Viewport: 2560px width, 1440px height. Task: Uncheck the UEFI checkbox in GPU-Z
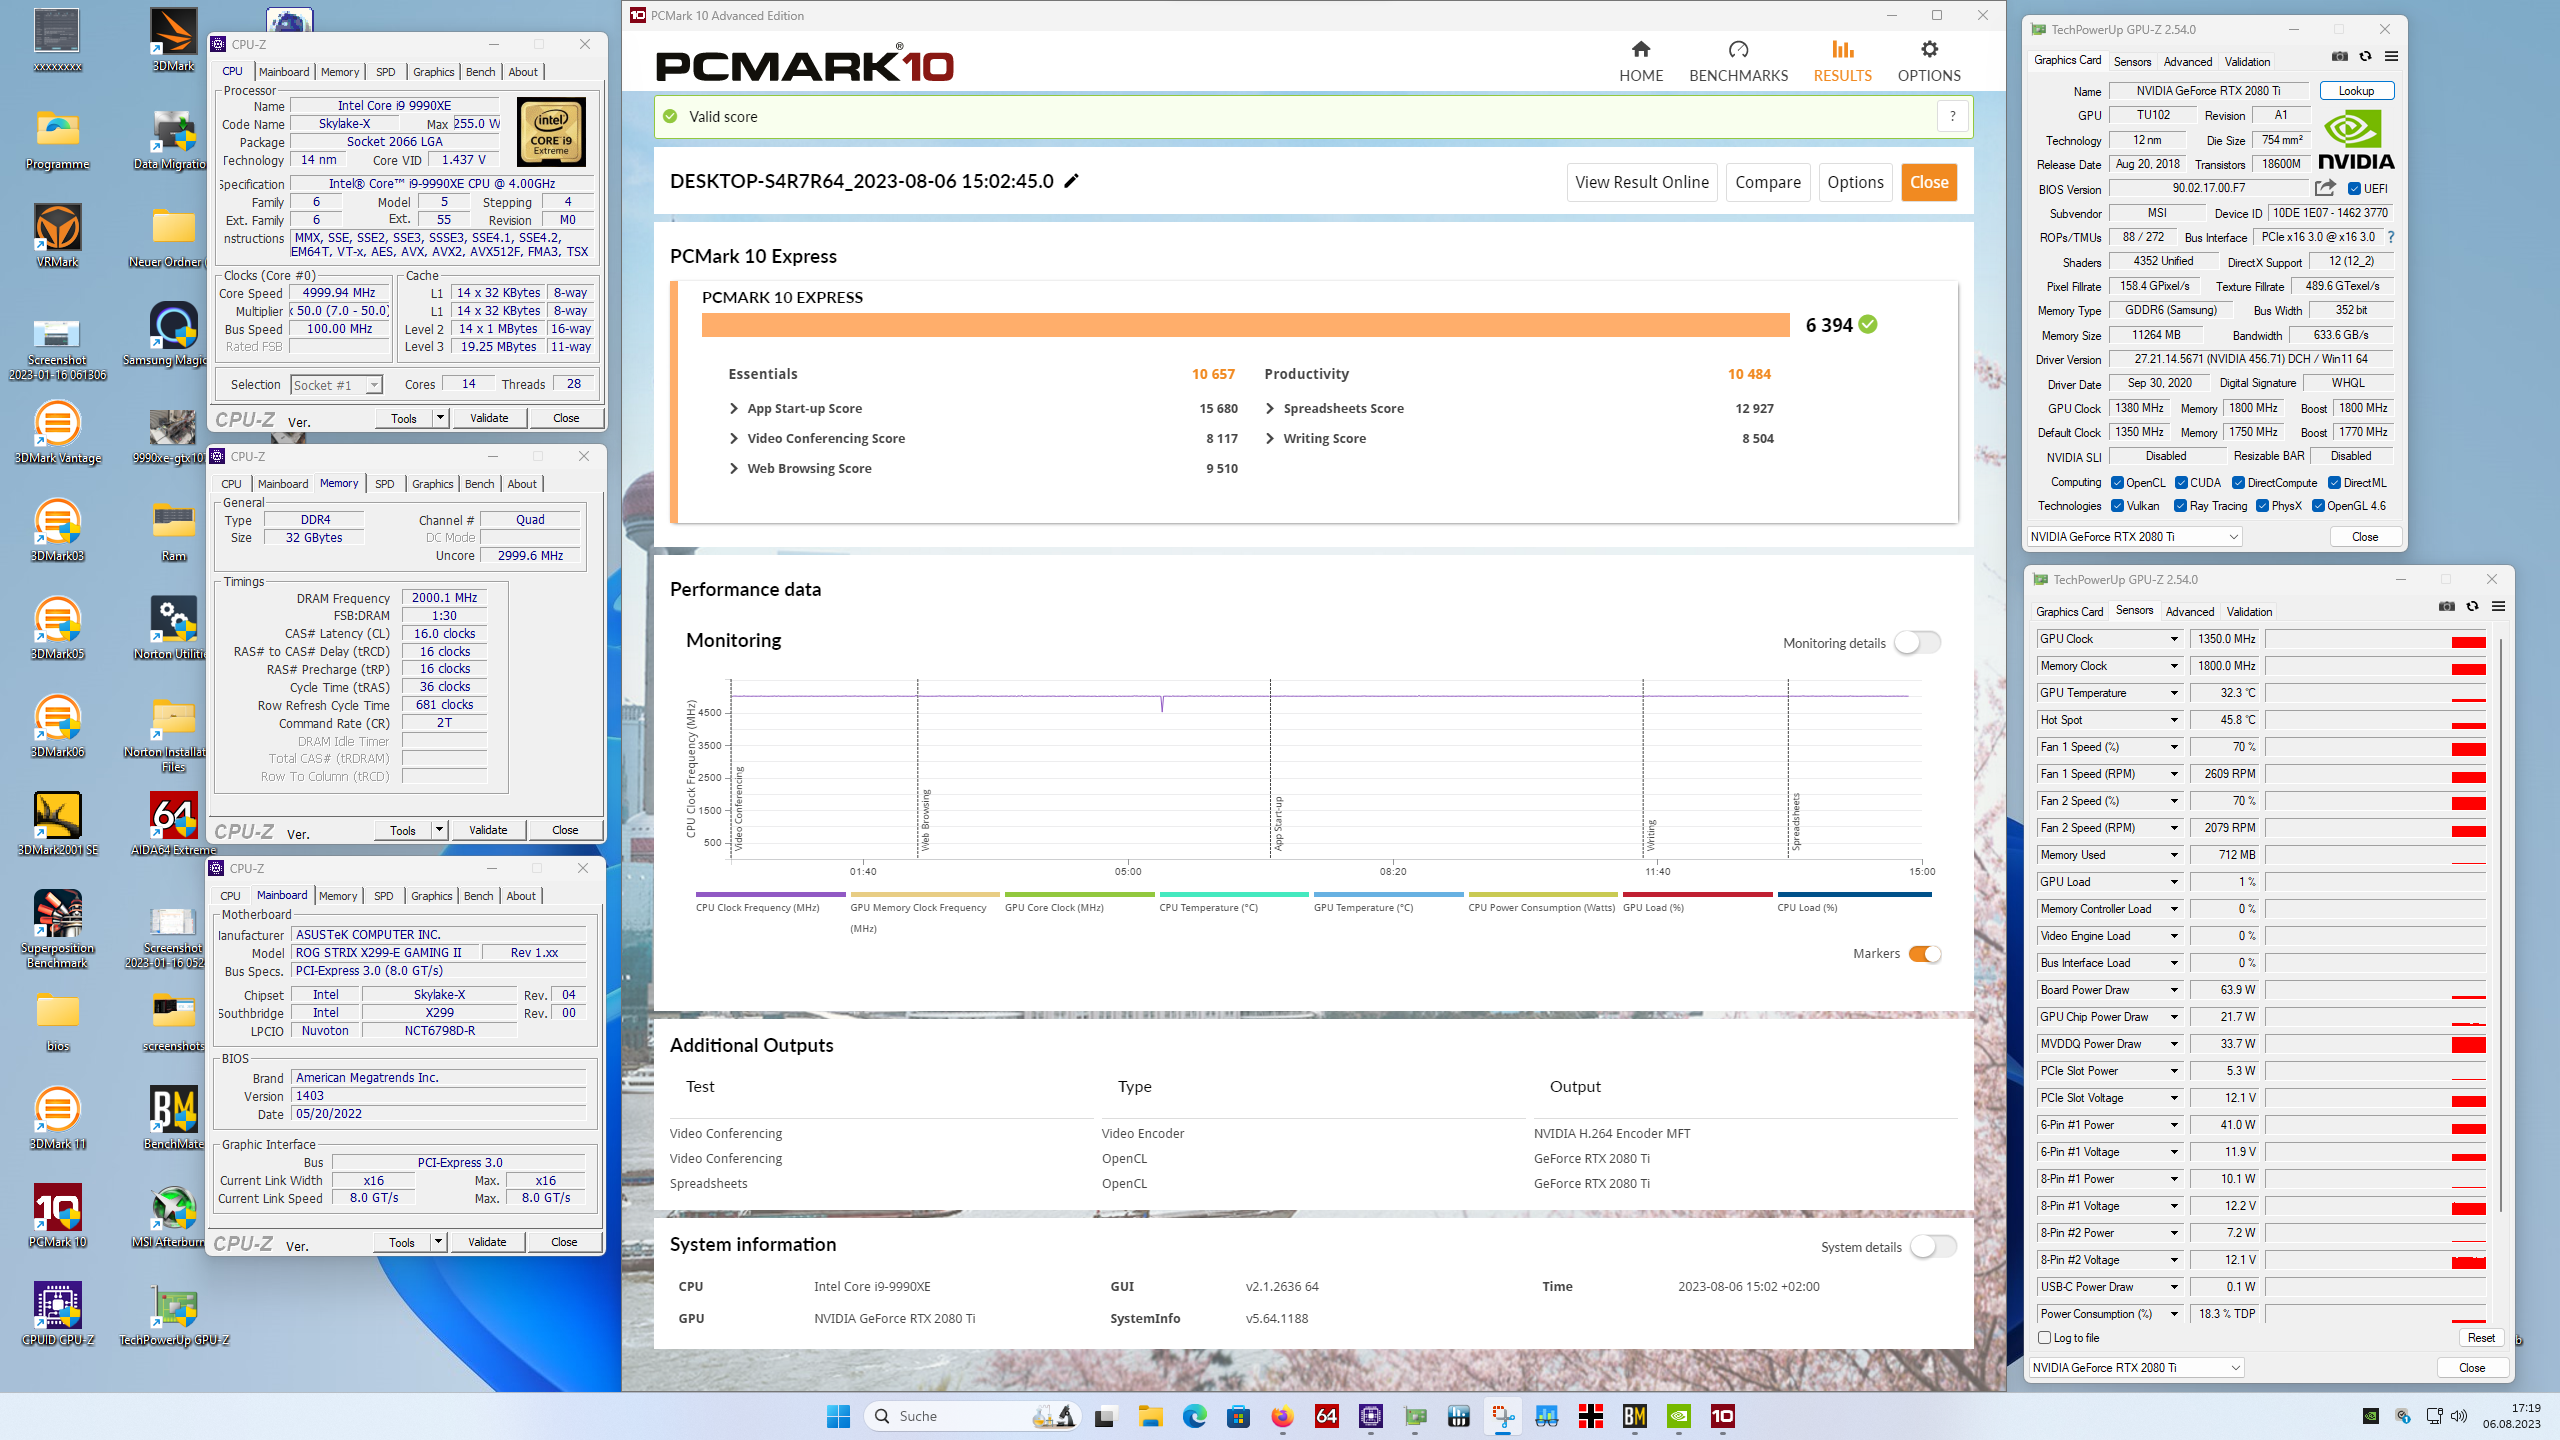pos(2354,189)
